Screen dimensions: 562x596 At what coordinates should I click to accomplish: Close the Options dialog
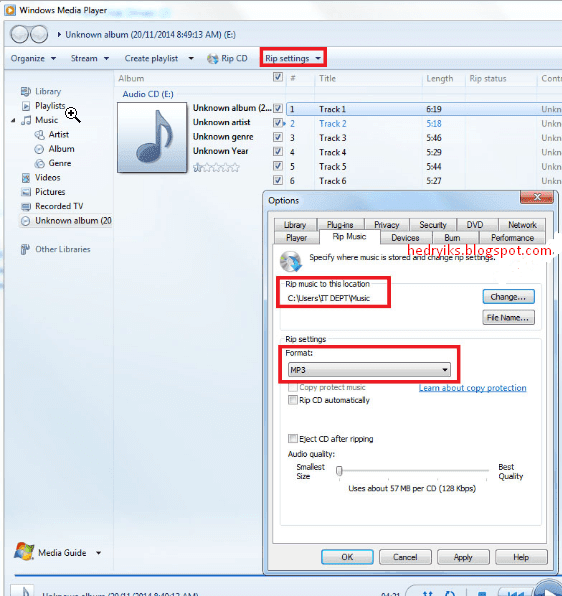click(x=537, y=197)
